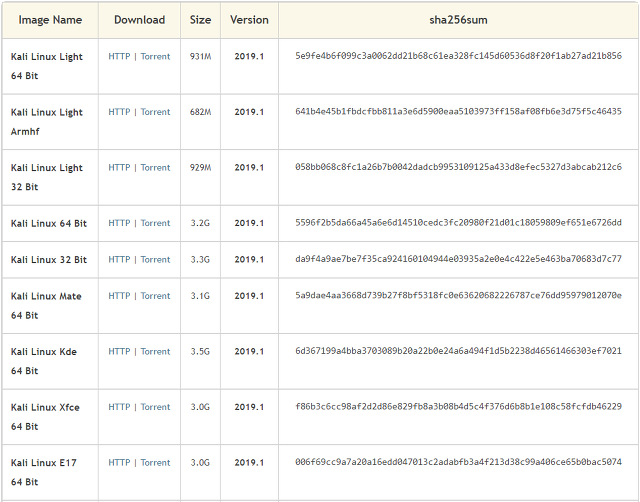640x502 pixels.
Task: Click Torrent link in Kali Linux 32 Bit row
Action: (x=155, y=259)
